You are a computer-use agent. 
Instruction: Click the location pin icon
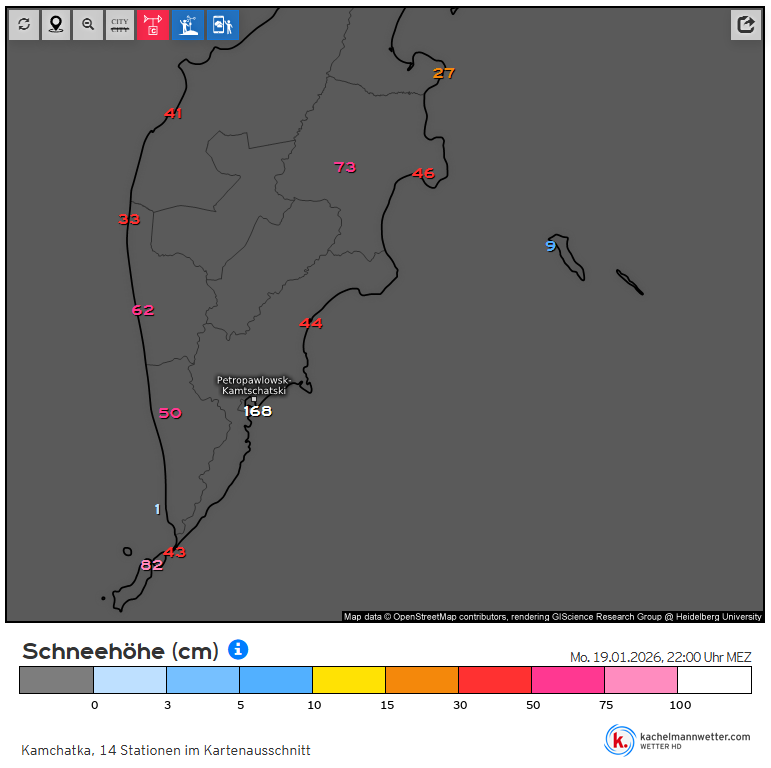(x=56, y=24)
